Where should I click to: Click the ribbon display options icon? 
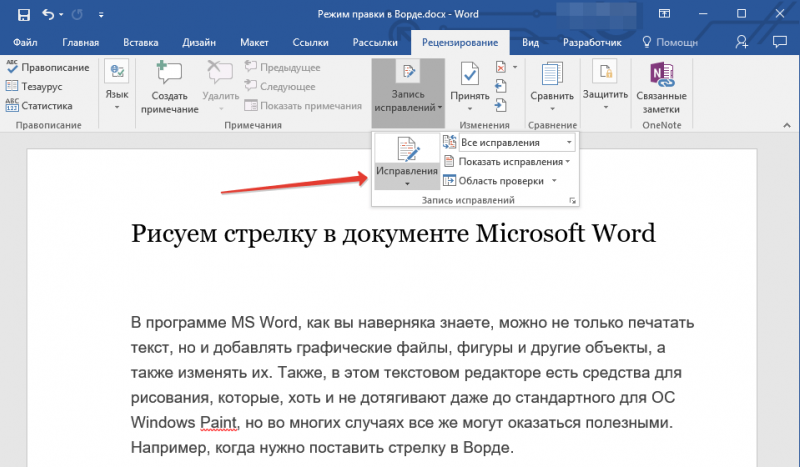[x=664, y=14]
